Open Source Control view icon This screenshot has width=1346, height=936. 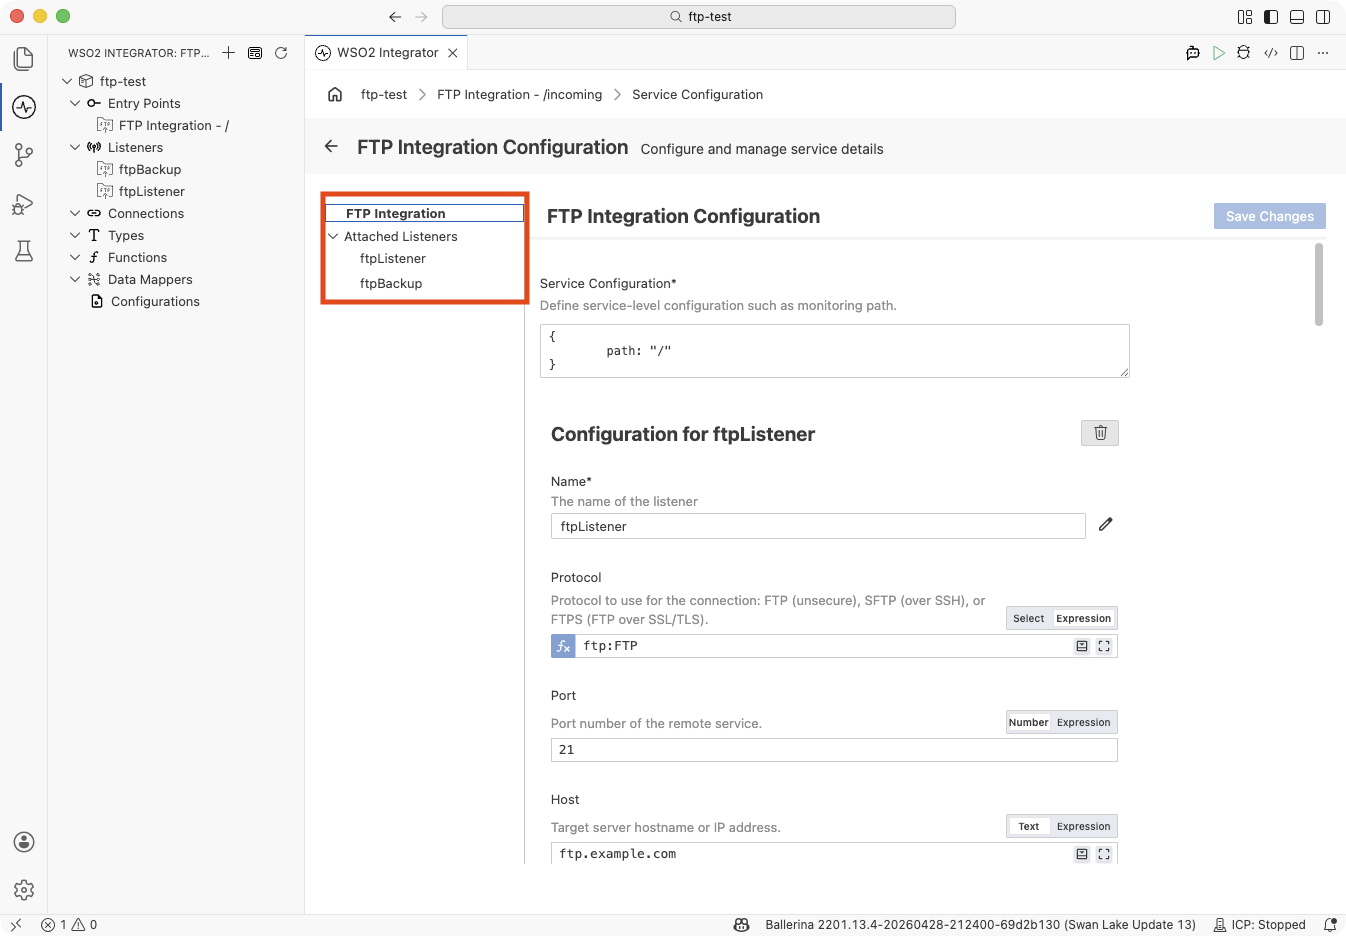click(x=24, y=155)
